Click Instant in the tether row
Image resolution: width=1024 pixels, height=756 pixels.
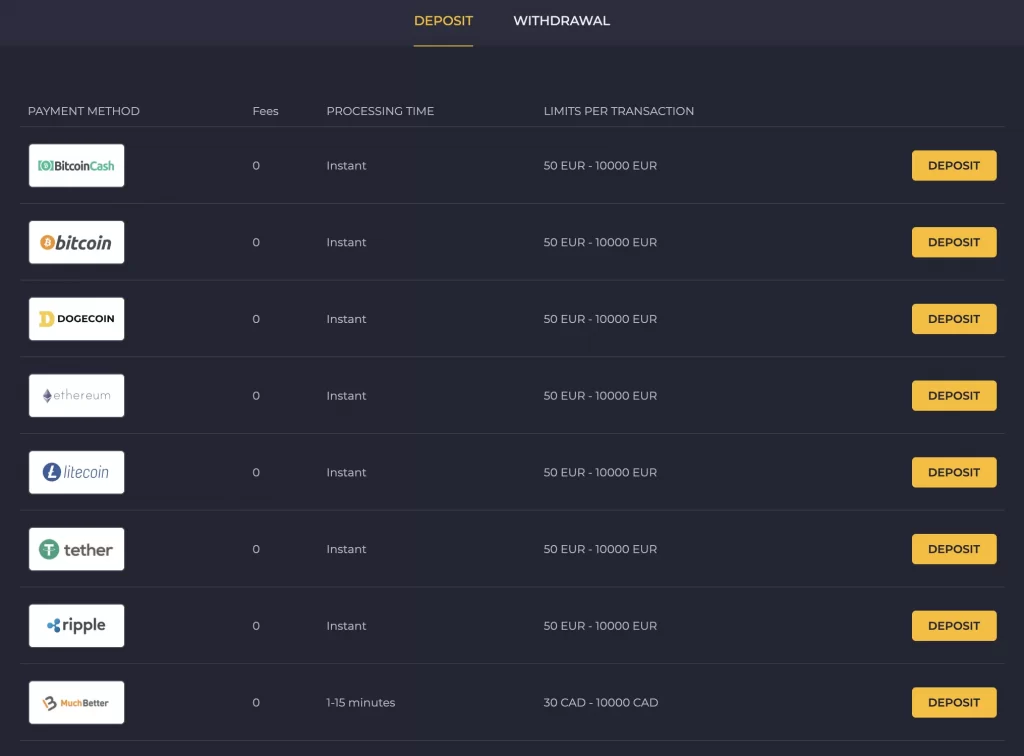point(346,549)
